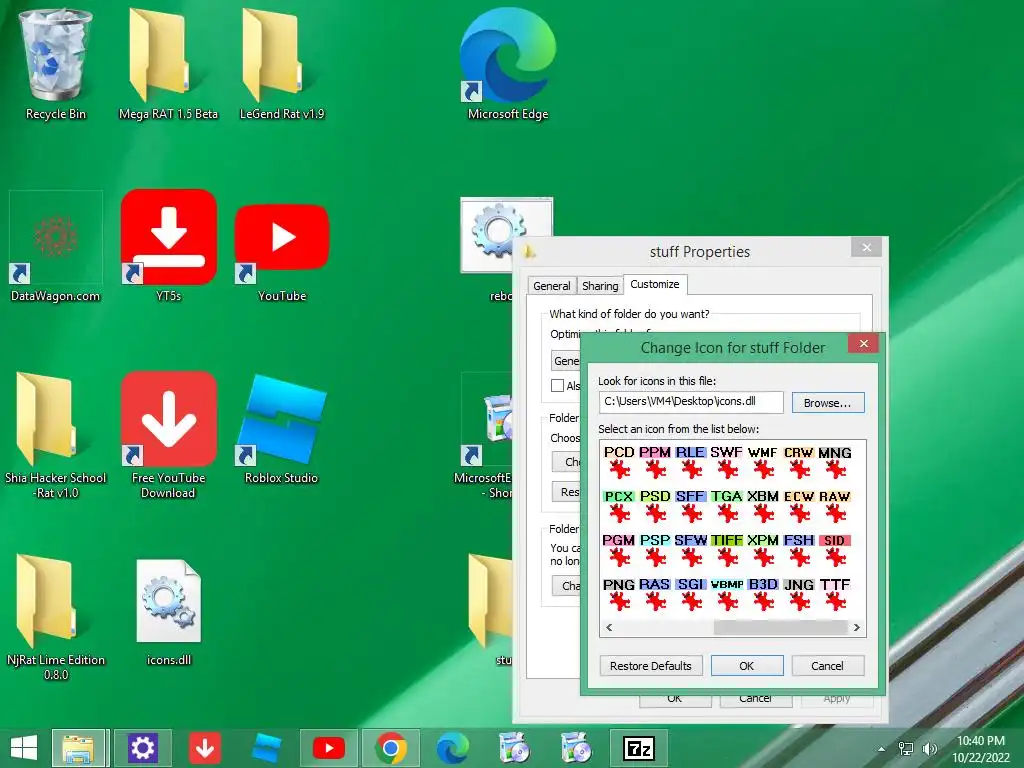Pick the ECW icon
This screenshot has width=1024, height=768.
click(798, 506)
